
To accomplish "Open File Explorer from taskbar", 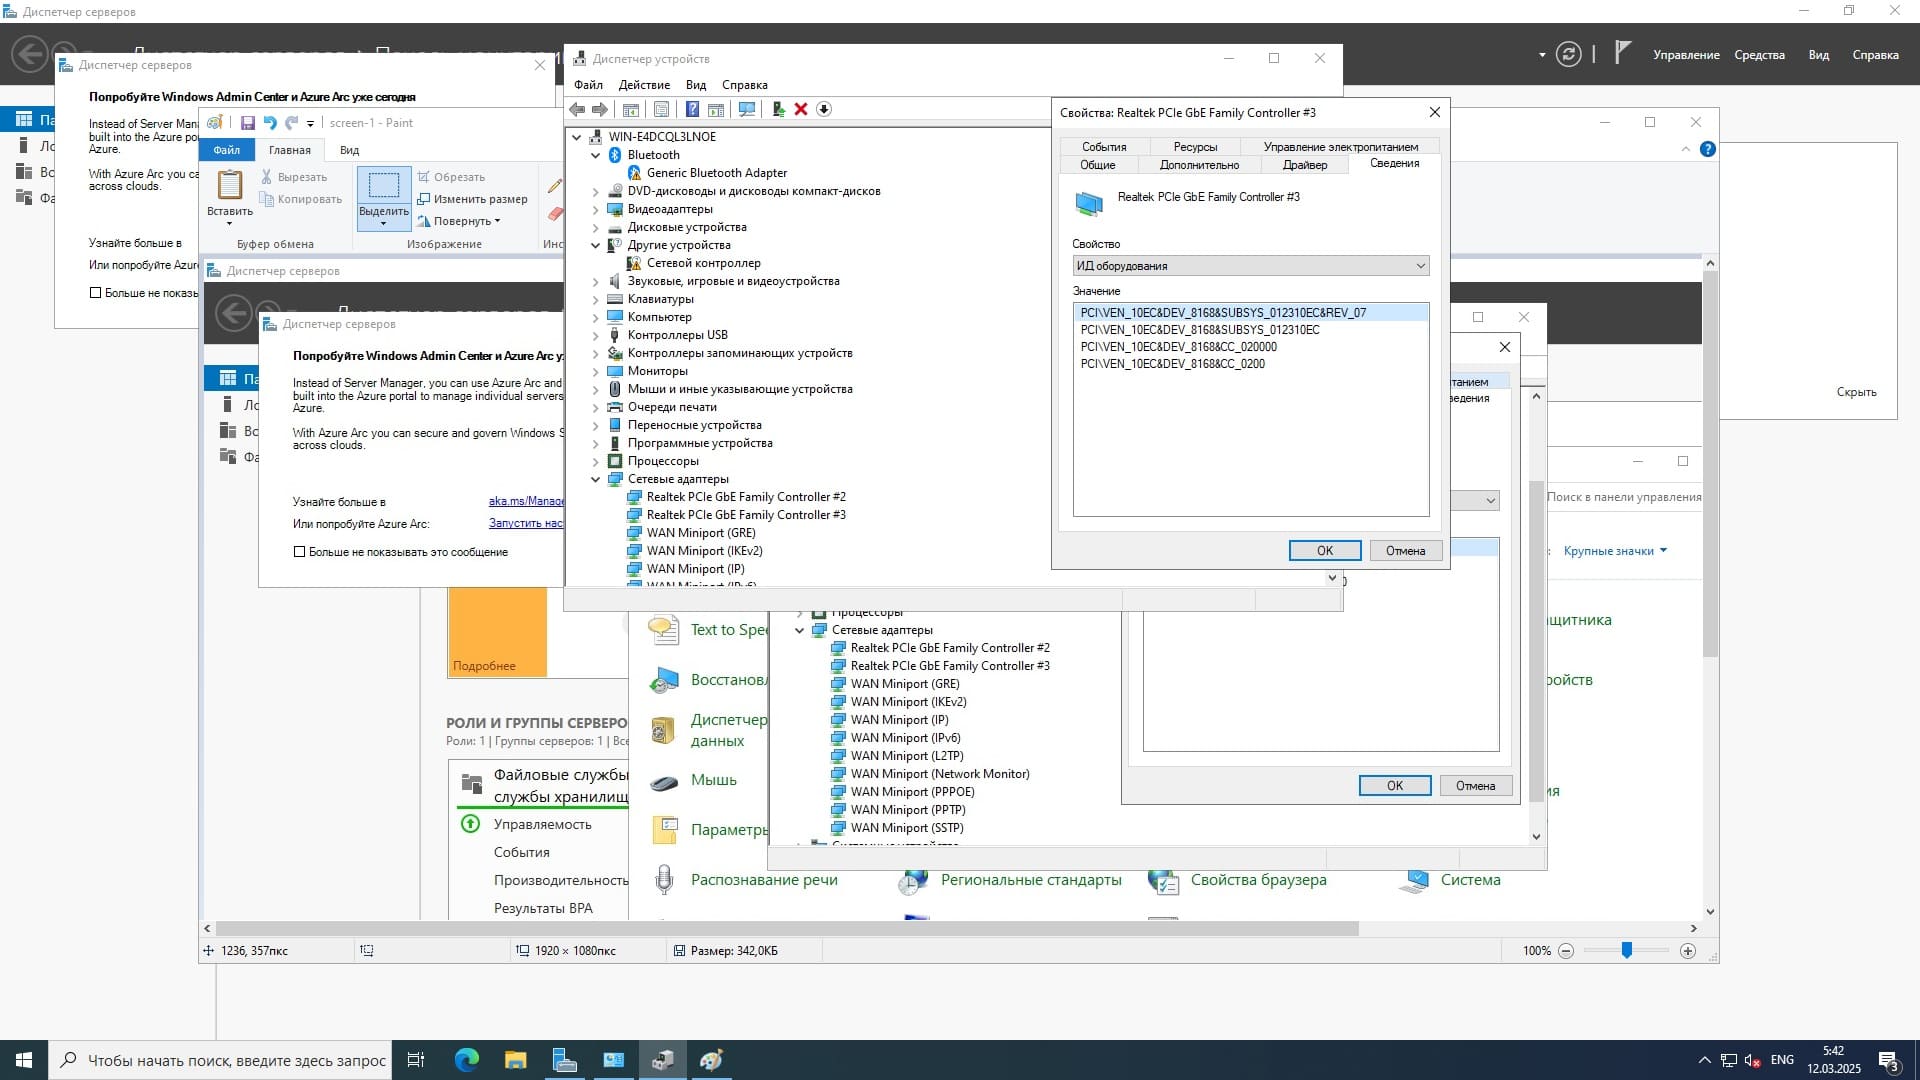I will tap(515, 1060).
